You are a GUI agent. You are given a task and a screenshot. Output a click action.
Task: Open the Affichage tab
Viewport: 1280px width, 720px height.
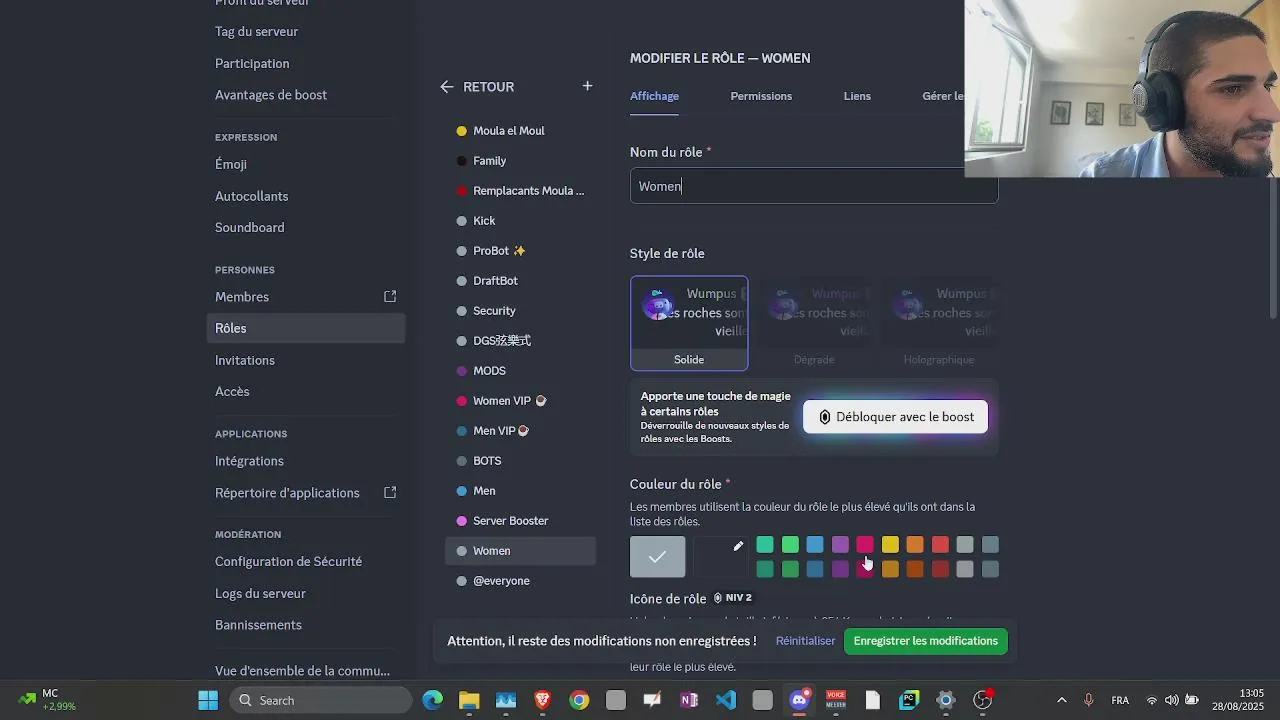(x=654, y=96)
